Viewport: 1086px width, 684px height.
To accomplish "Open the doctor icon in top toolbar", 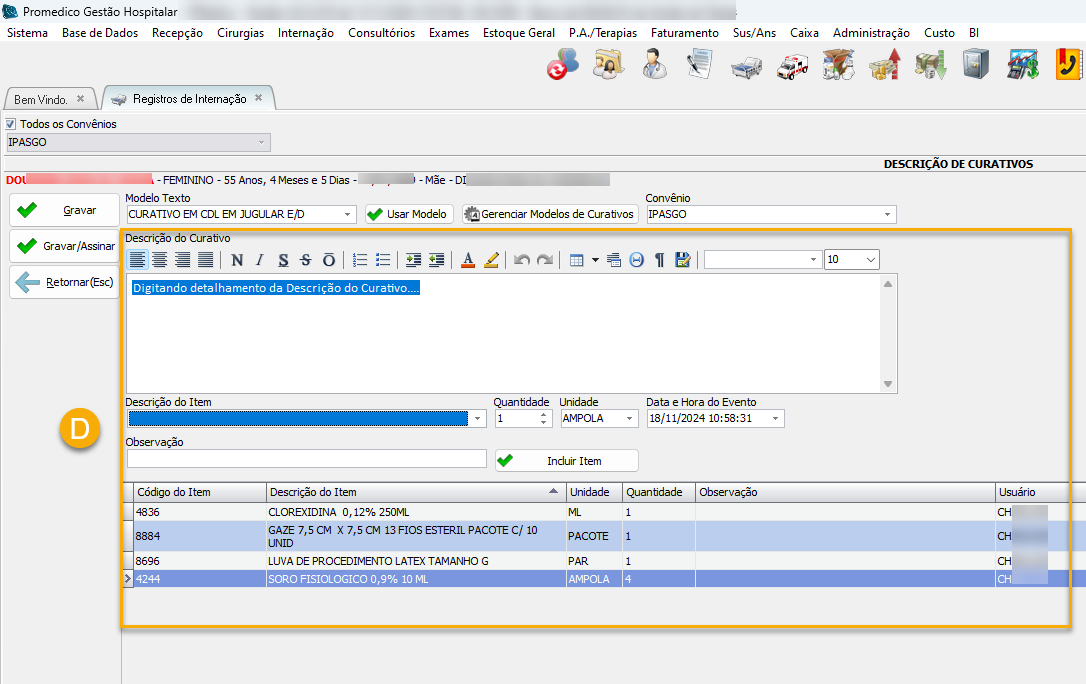I will tap(653, 66).
